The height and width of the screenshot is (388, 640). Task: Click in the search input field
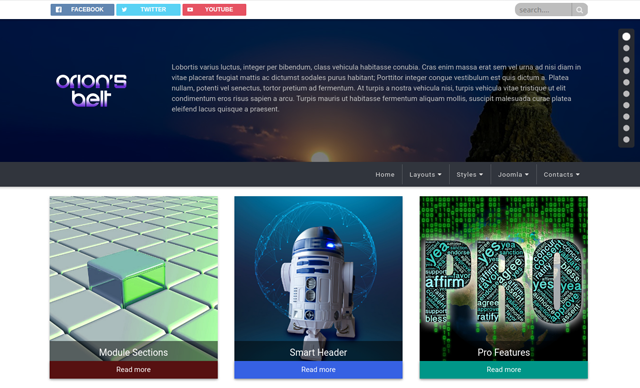(543, 10)
